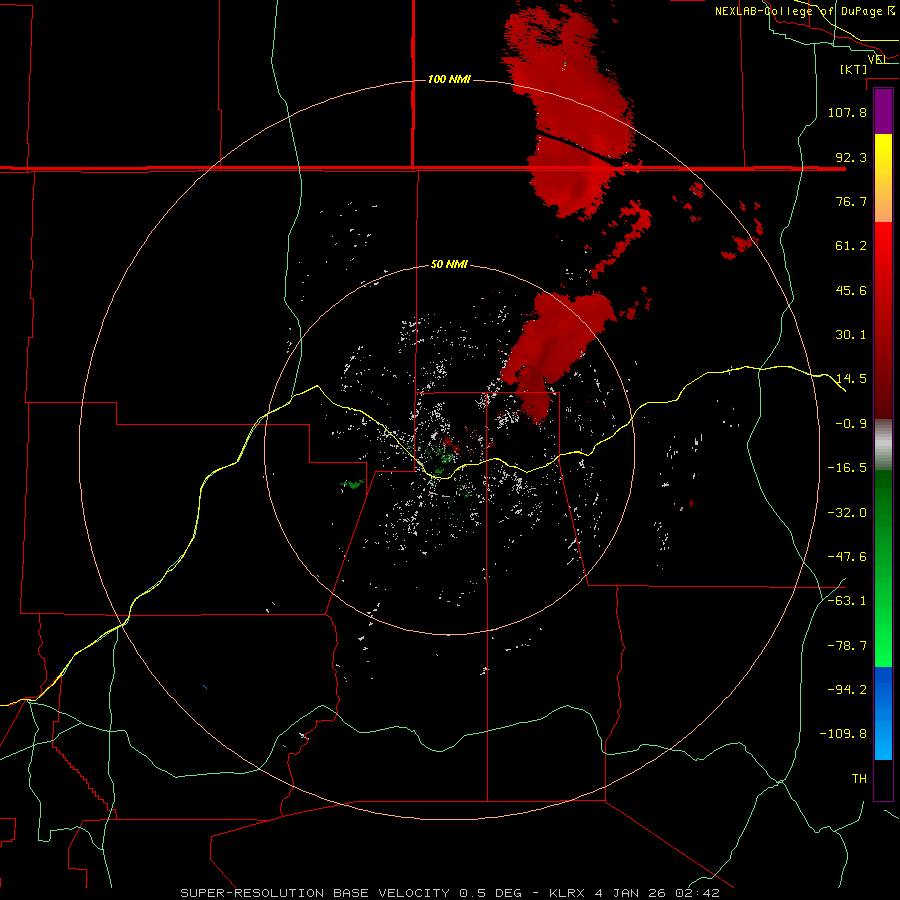
Task: Click the -109.8 velocity scale value
Action: (x=843, y=734)
